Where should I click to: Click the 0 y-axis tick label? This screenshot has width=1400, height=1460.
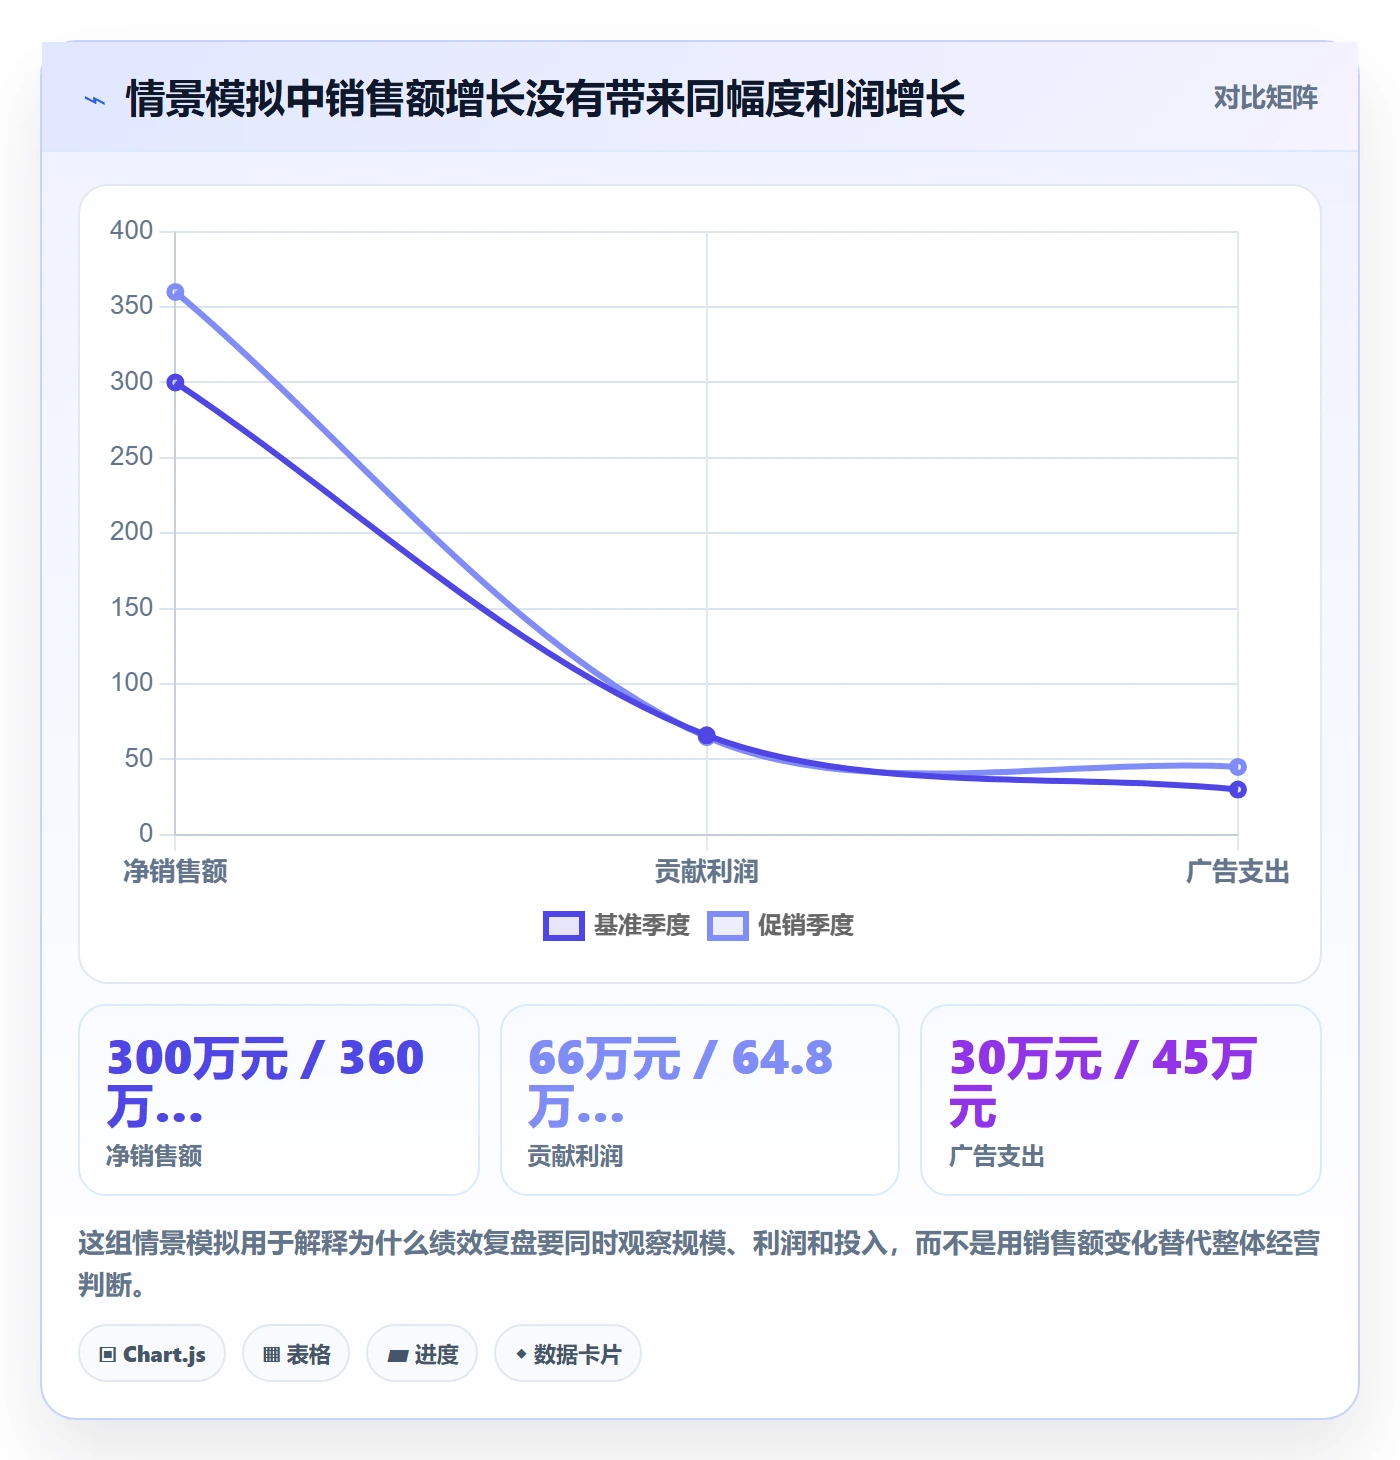click(146, 834)
